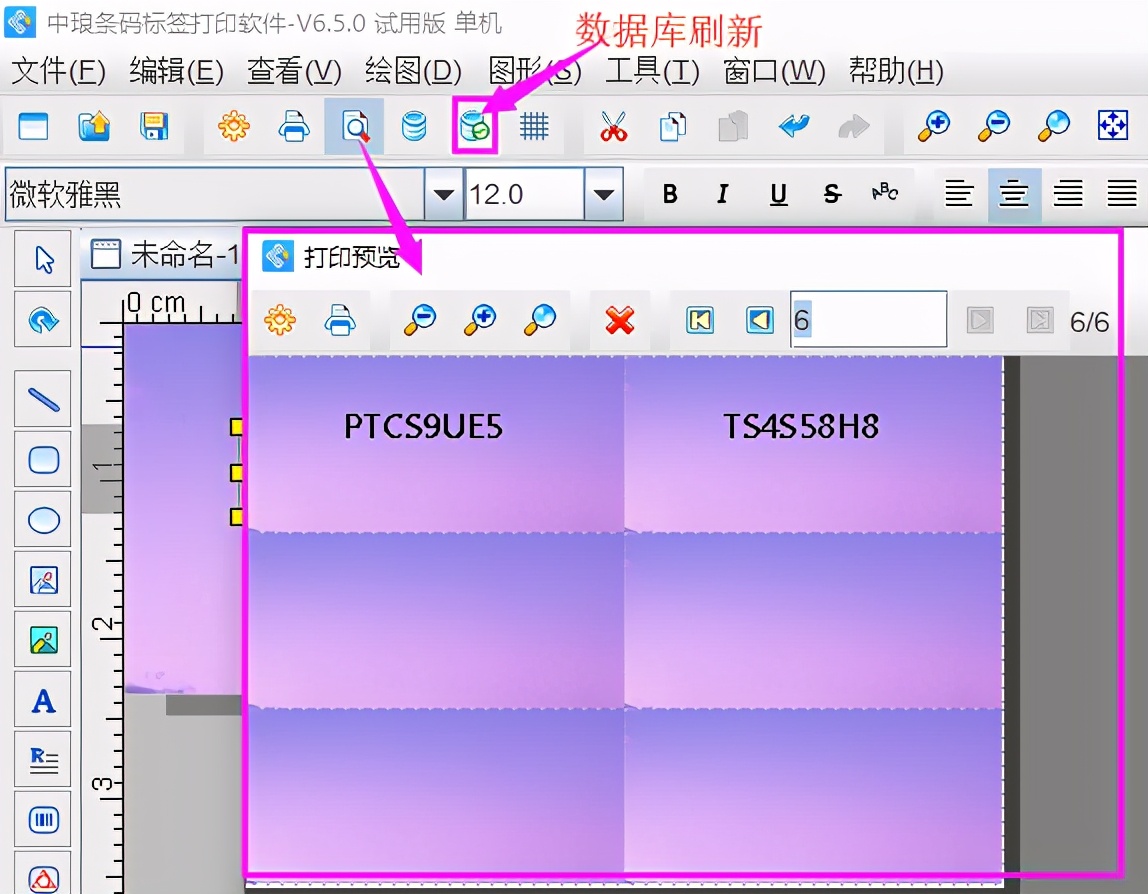Open the 窗口(W) menu
The height and width of the screenshot is (894, 1148).
click(x=775, y=71)
